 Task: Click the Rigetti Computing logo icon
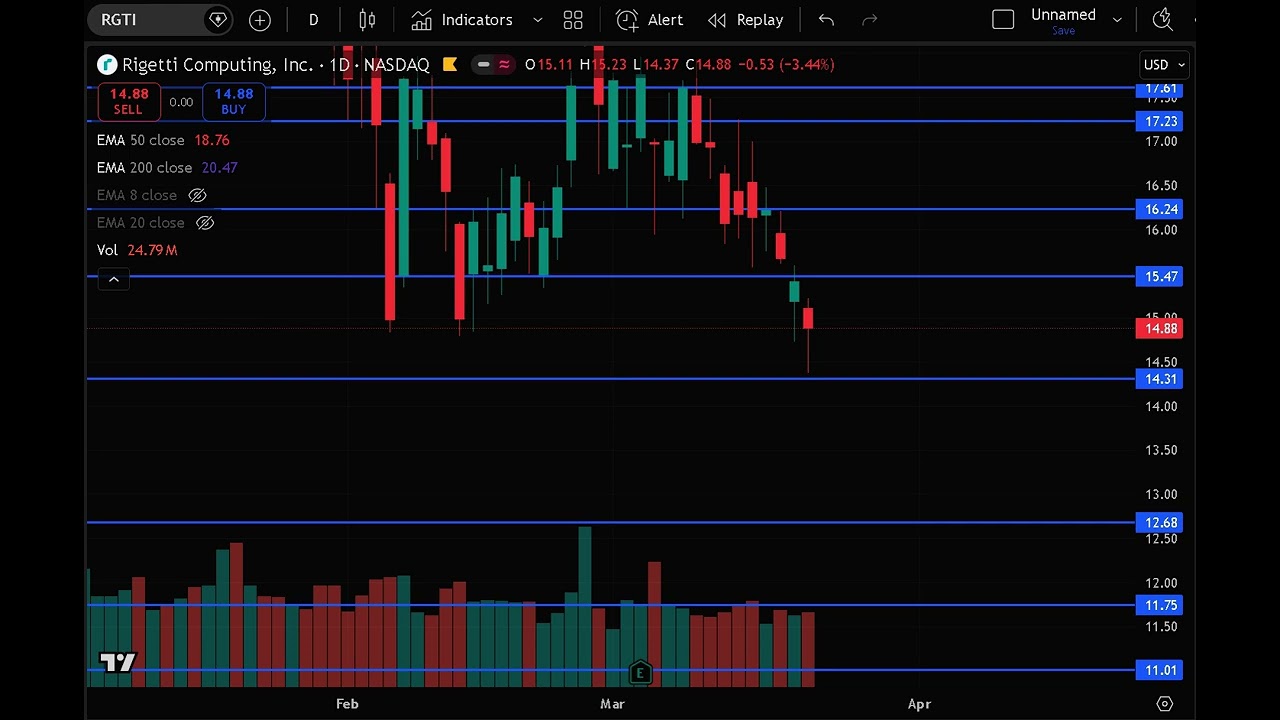point(107,65)
